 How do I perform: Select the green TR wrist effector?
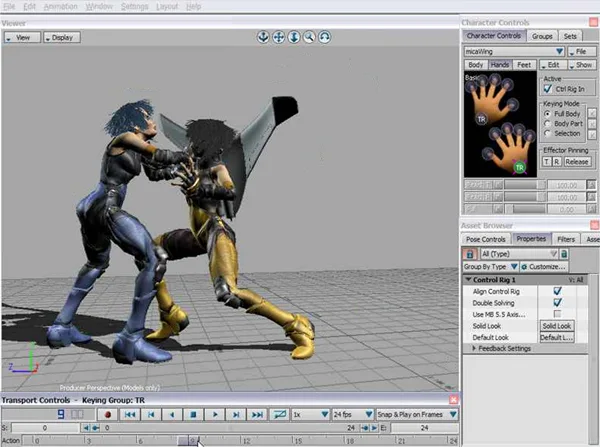[x=519, y=168]
